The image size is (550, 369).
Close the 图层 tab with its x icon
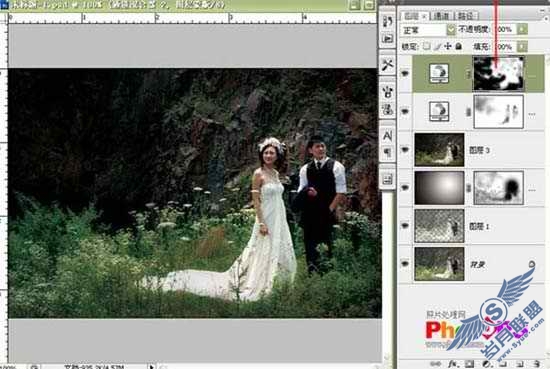click(x=424, y=16)
